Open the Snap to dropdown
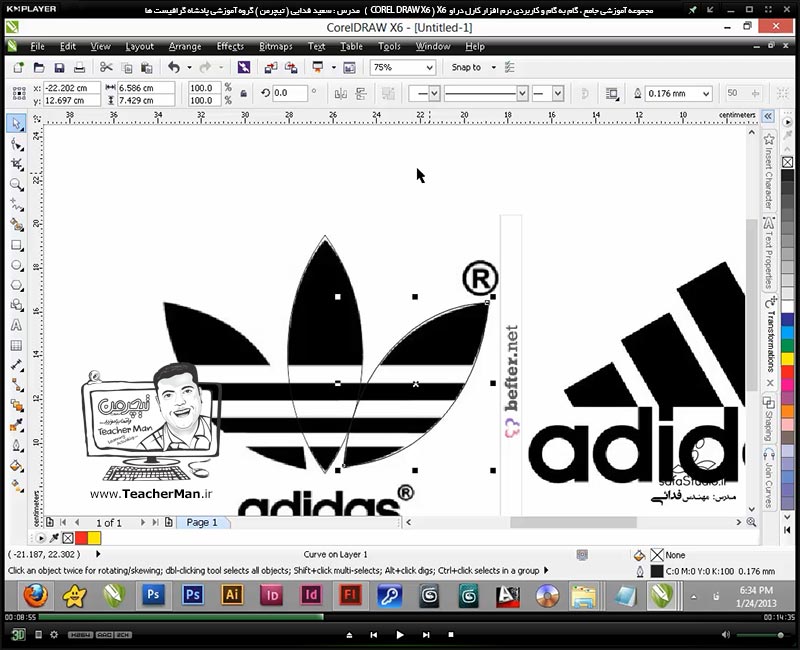This screenshot has width=800, height=650. 493,67
